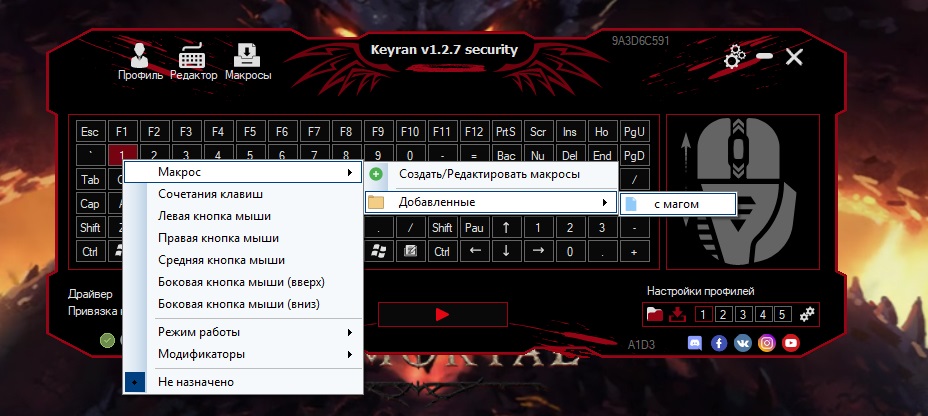Select the numpad plus key
The width and height of the screenshot is (928, 416).
coord(634,251)
